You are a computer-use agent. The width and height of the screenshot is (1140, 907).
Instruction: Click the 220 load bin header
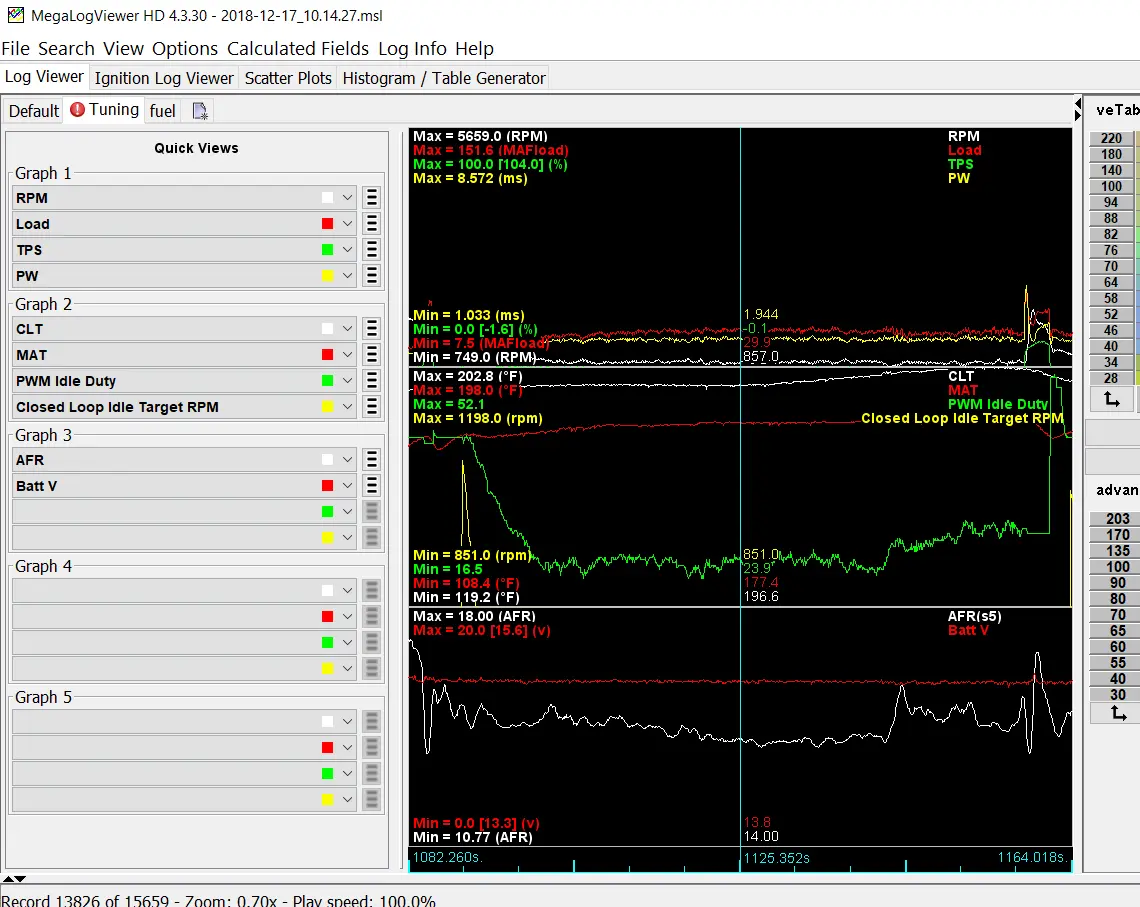(1111, 138)
